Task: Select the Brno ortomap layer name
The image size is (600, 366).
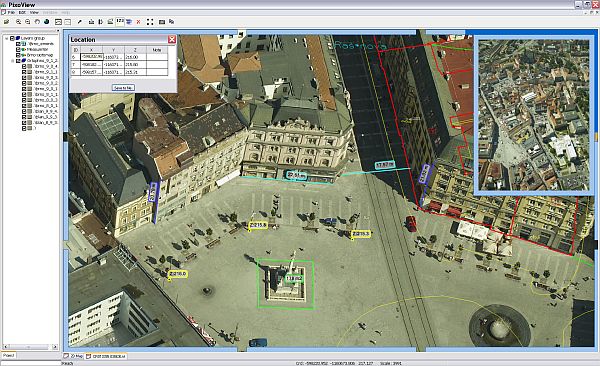Action: point(39,55)
